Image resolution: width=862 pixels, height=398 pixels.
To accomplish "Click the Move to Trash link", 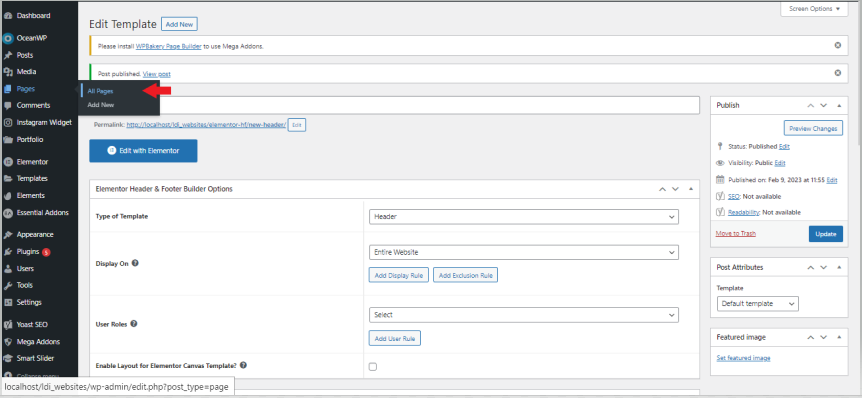I will click(736, 233).
